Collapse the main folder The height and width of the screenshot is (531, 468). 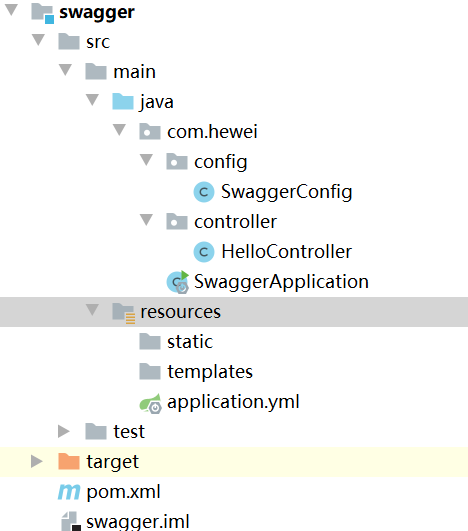(65, 69)
